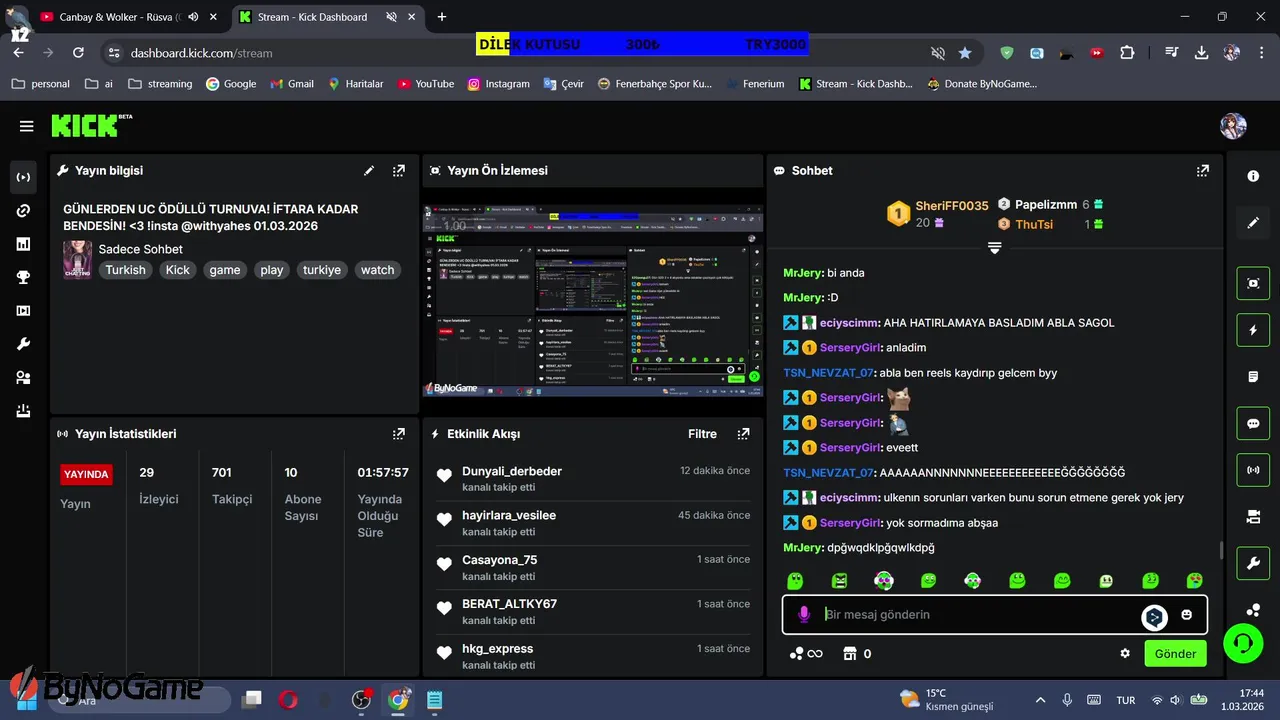Toggle the chat bubble icon in the right sidebar
Image resolution: width=1280 pixels, height=720 pixels.
1253,423
